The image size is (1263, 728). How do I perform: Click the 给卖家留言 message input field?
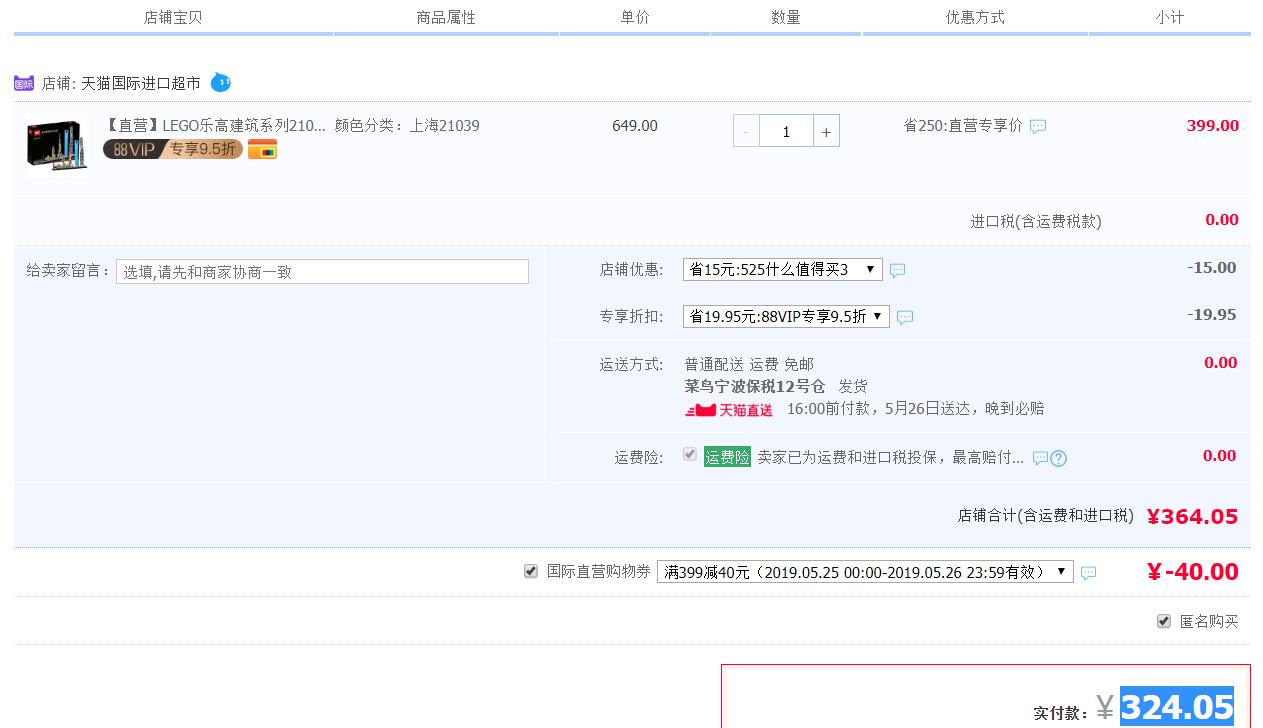tap(322, 271)
